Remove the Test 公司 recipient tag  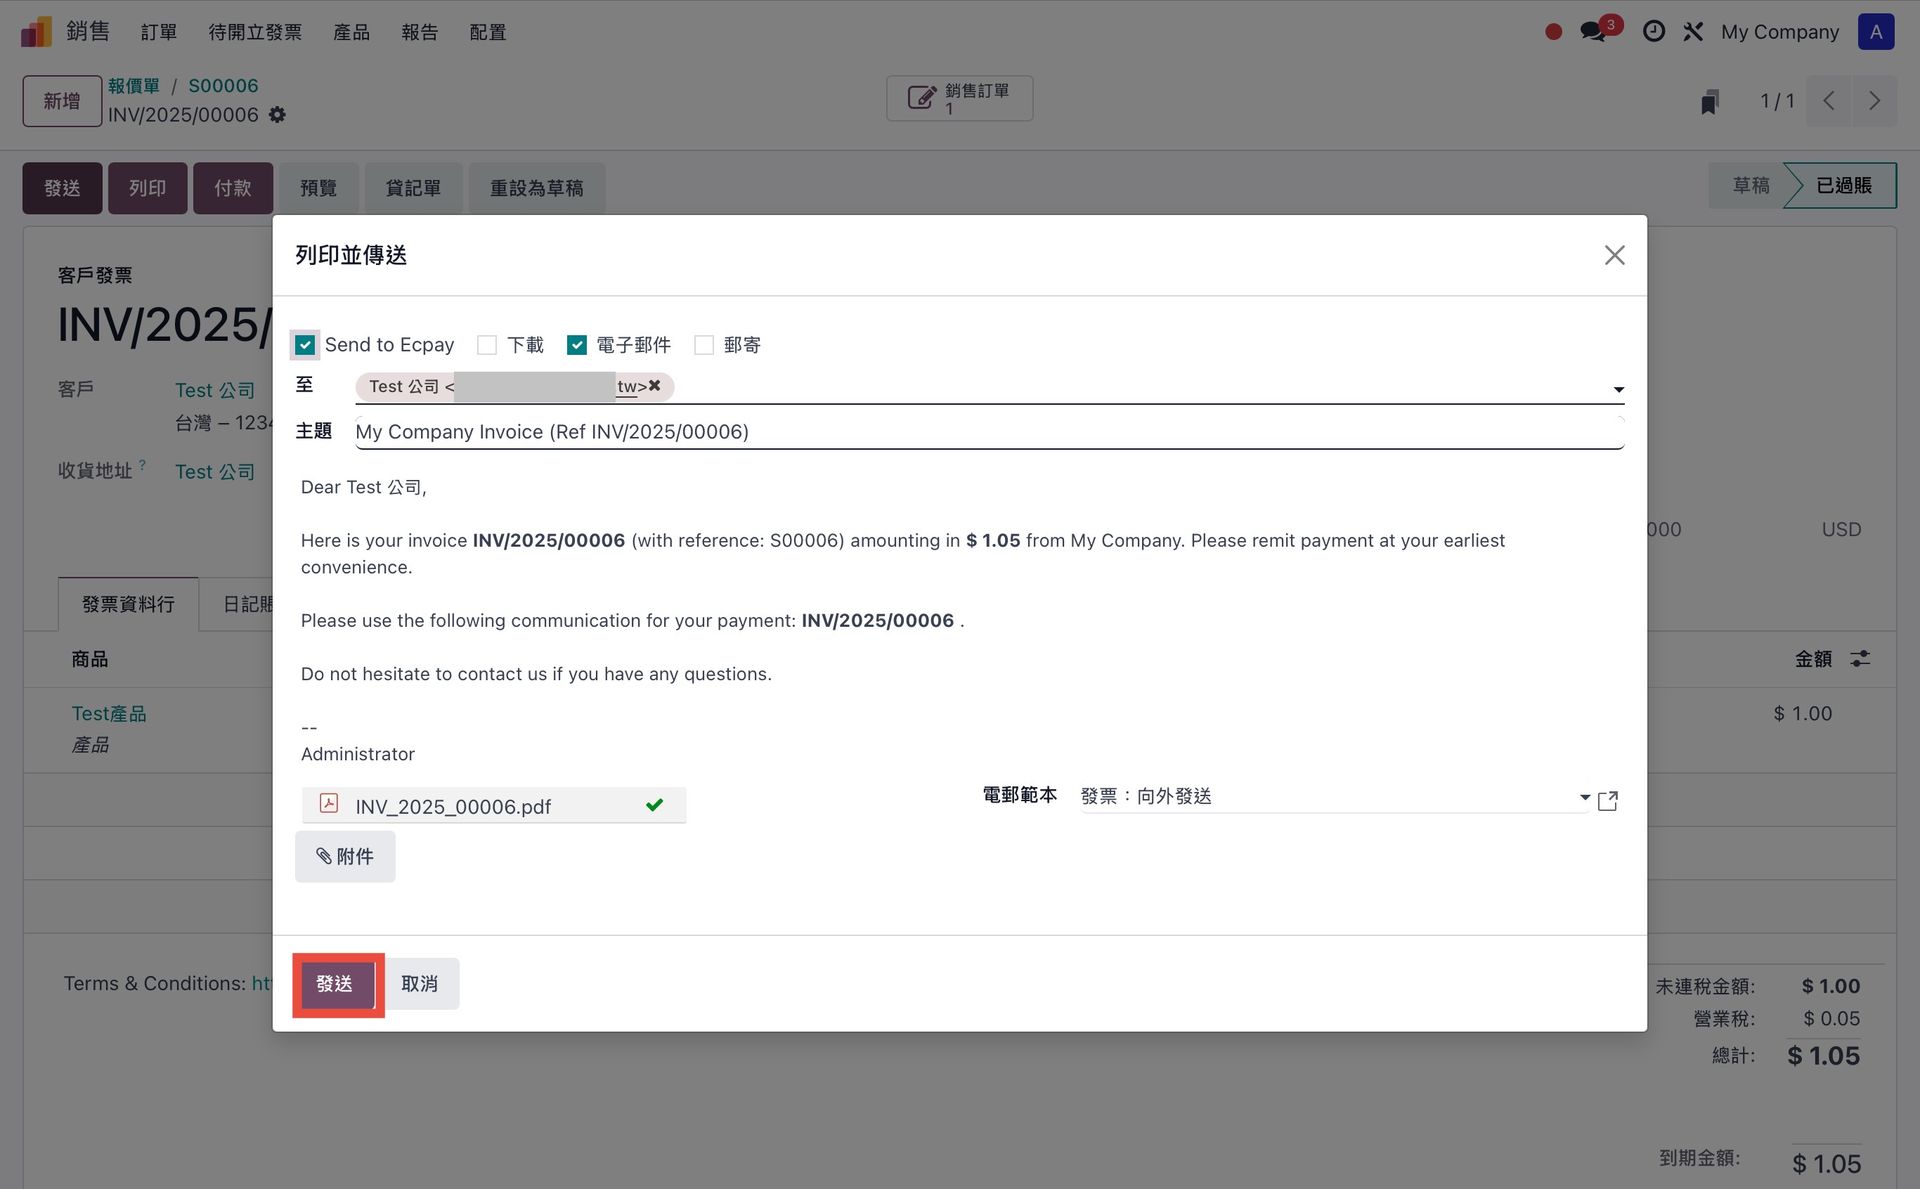pos(655,386)
